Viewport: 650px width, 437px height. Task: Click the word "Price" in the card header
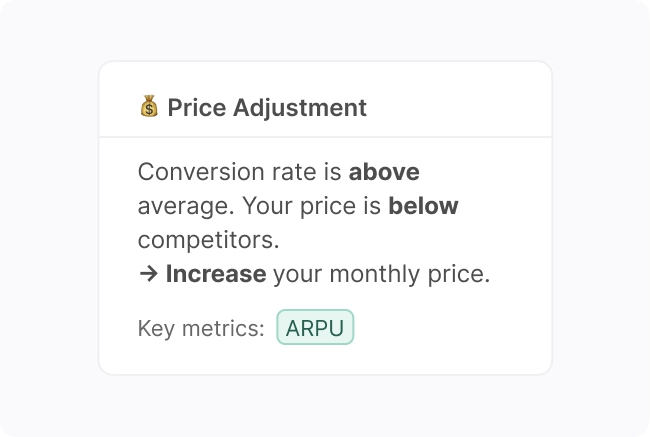(x=197, y=107)
